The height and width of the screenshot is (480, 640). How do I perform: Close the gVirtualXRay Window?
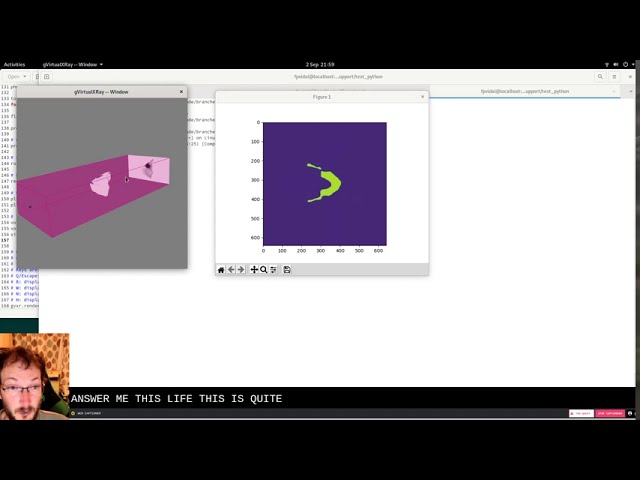pos(181,92)
